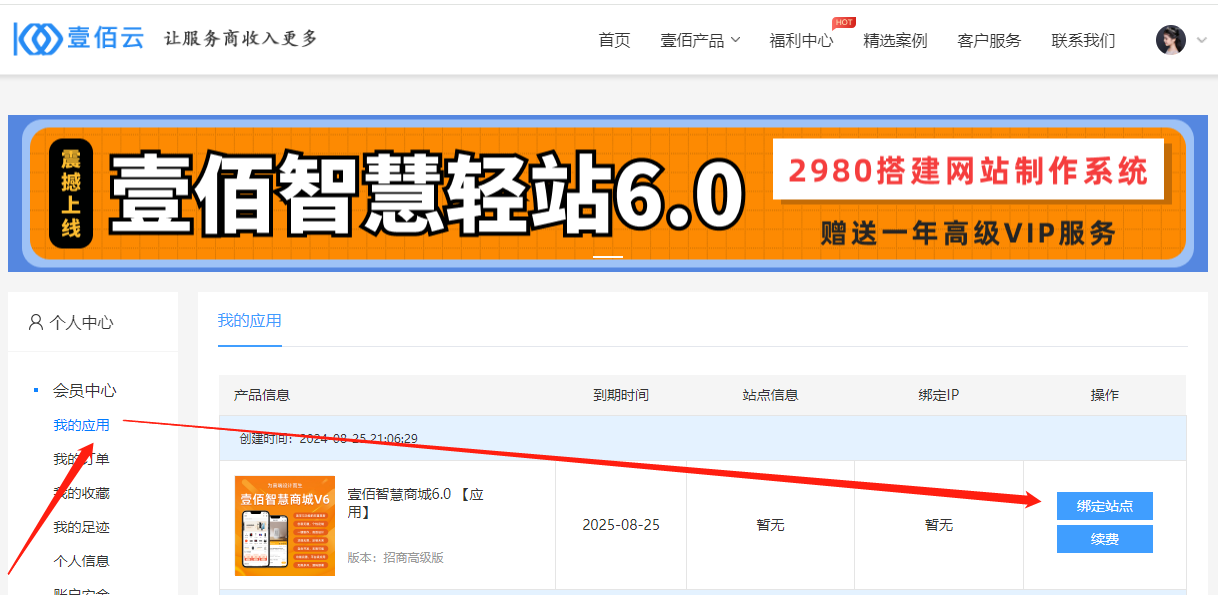Click the 操作 column header

[x=1104, y=395]
